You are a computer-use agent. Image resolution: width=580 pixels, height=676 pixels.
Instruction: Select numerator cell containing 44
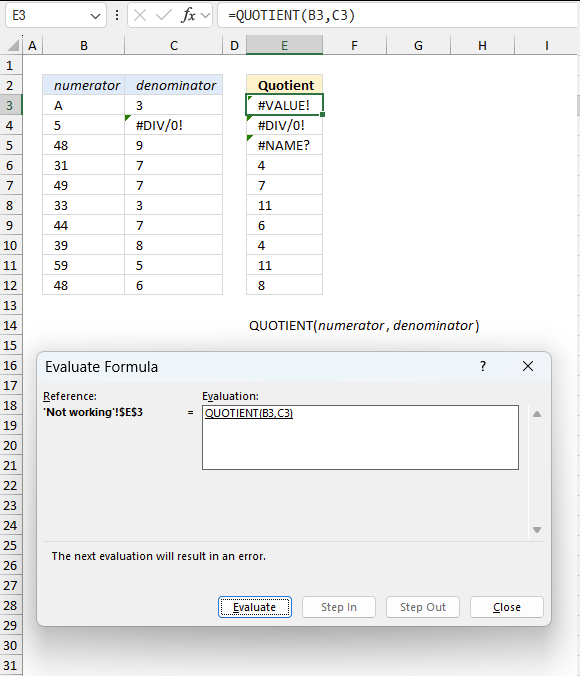84,225
